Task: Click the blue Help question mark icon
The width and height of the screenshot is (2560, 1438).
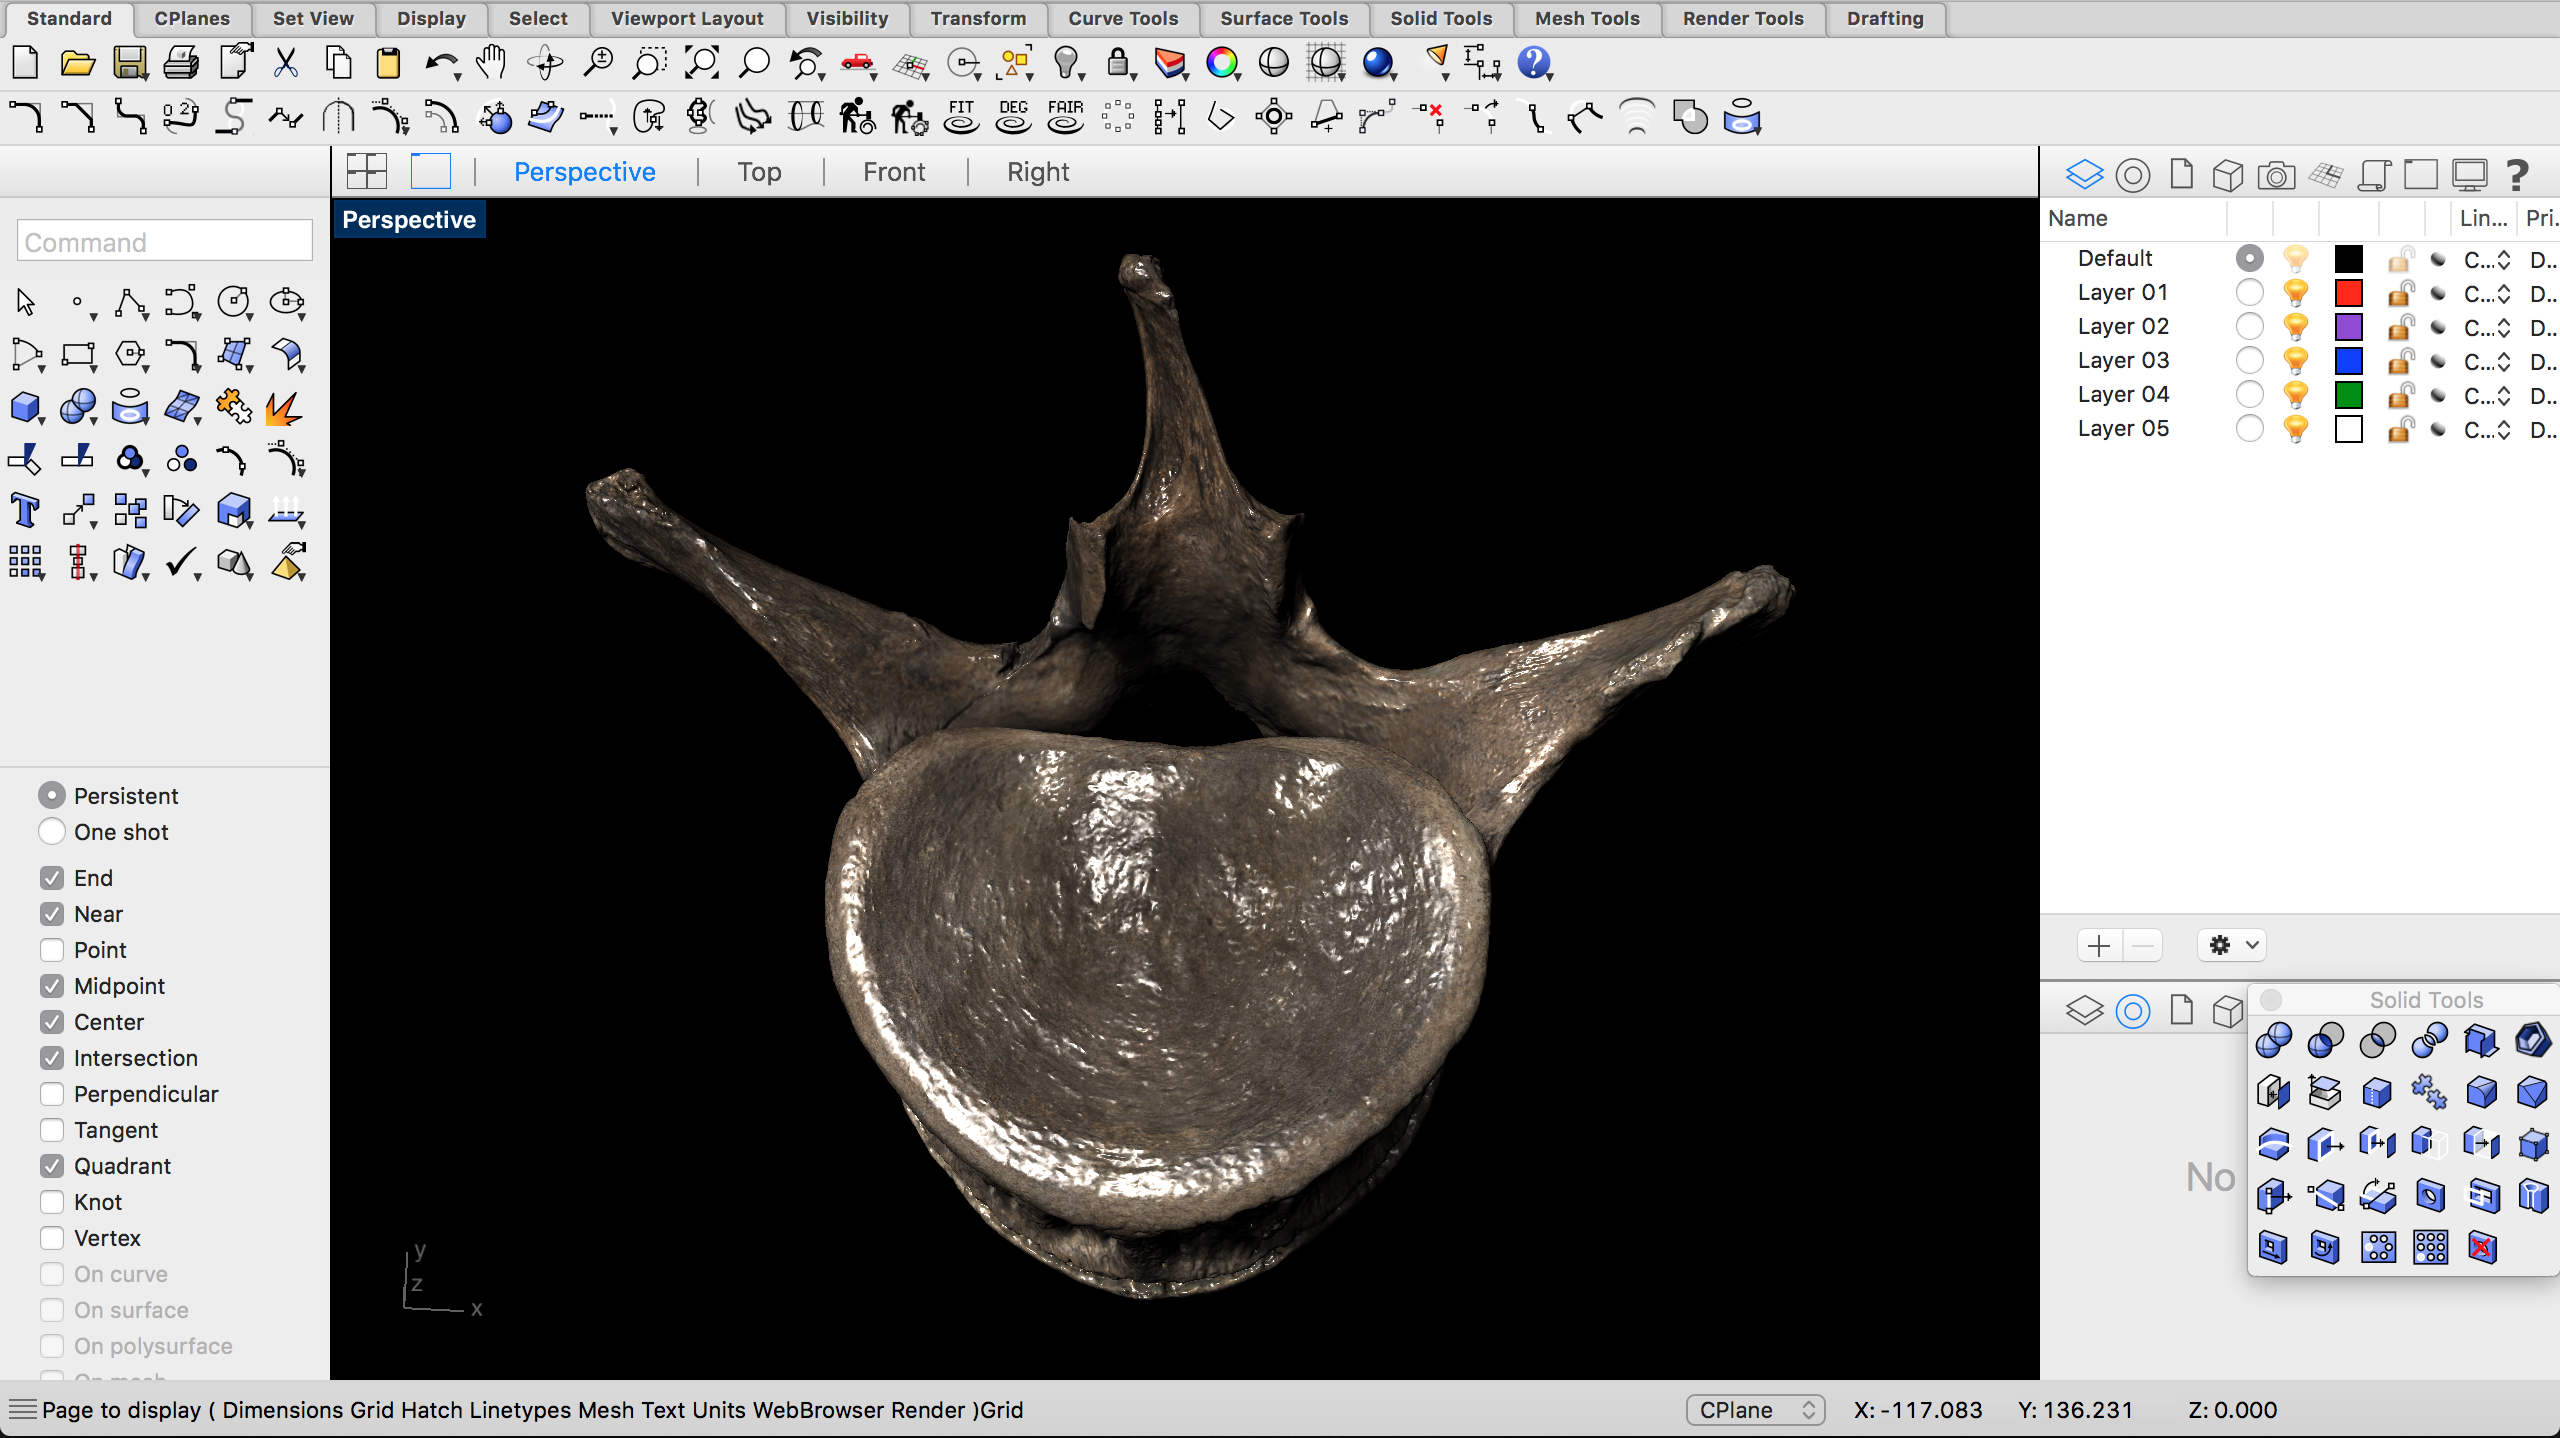Action: point(1533,63)
